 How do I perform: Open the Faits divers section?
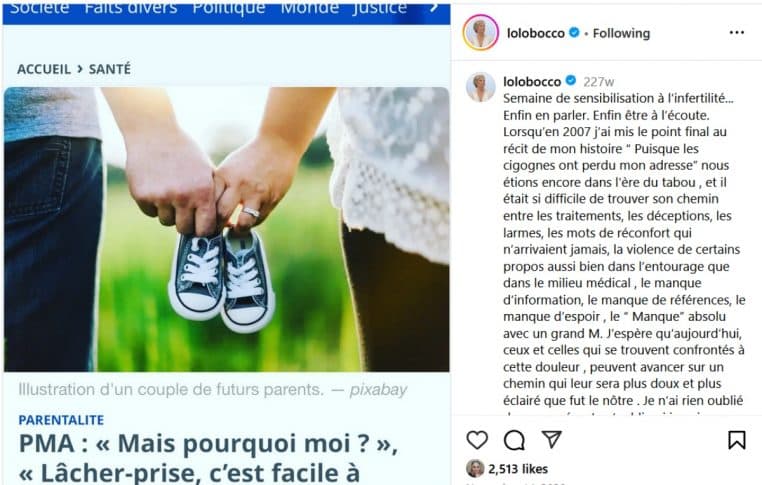coord(131,8)
